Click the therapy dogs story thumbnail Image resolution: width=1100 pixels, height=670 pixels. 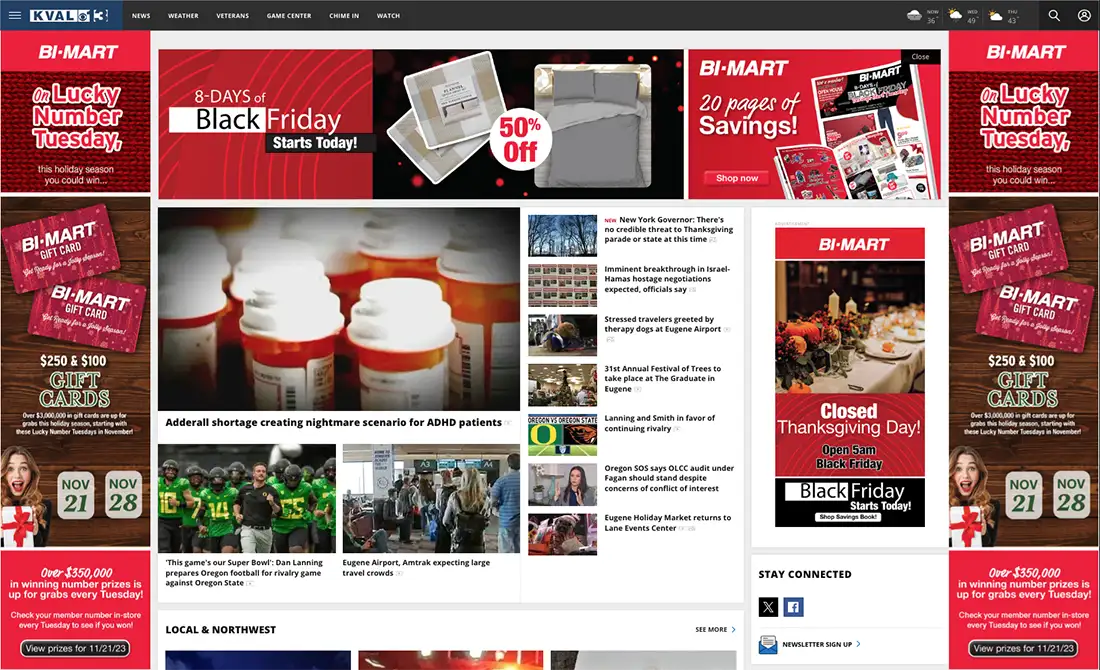coord(563,335)
